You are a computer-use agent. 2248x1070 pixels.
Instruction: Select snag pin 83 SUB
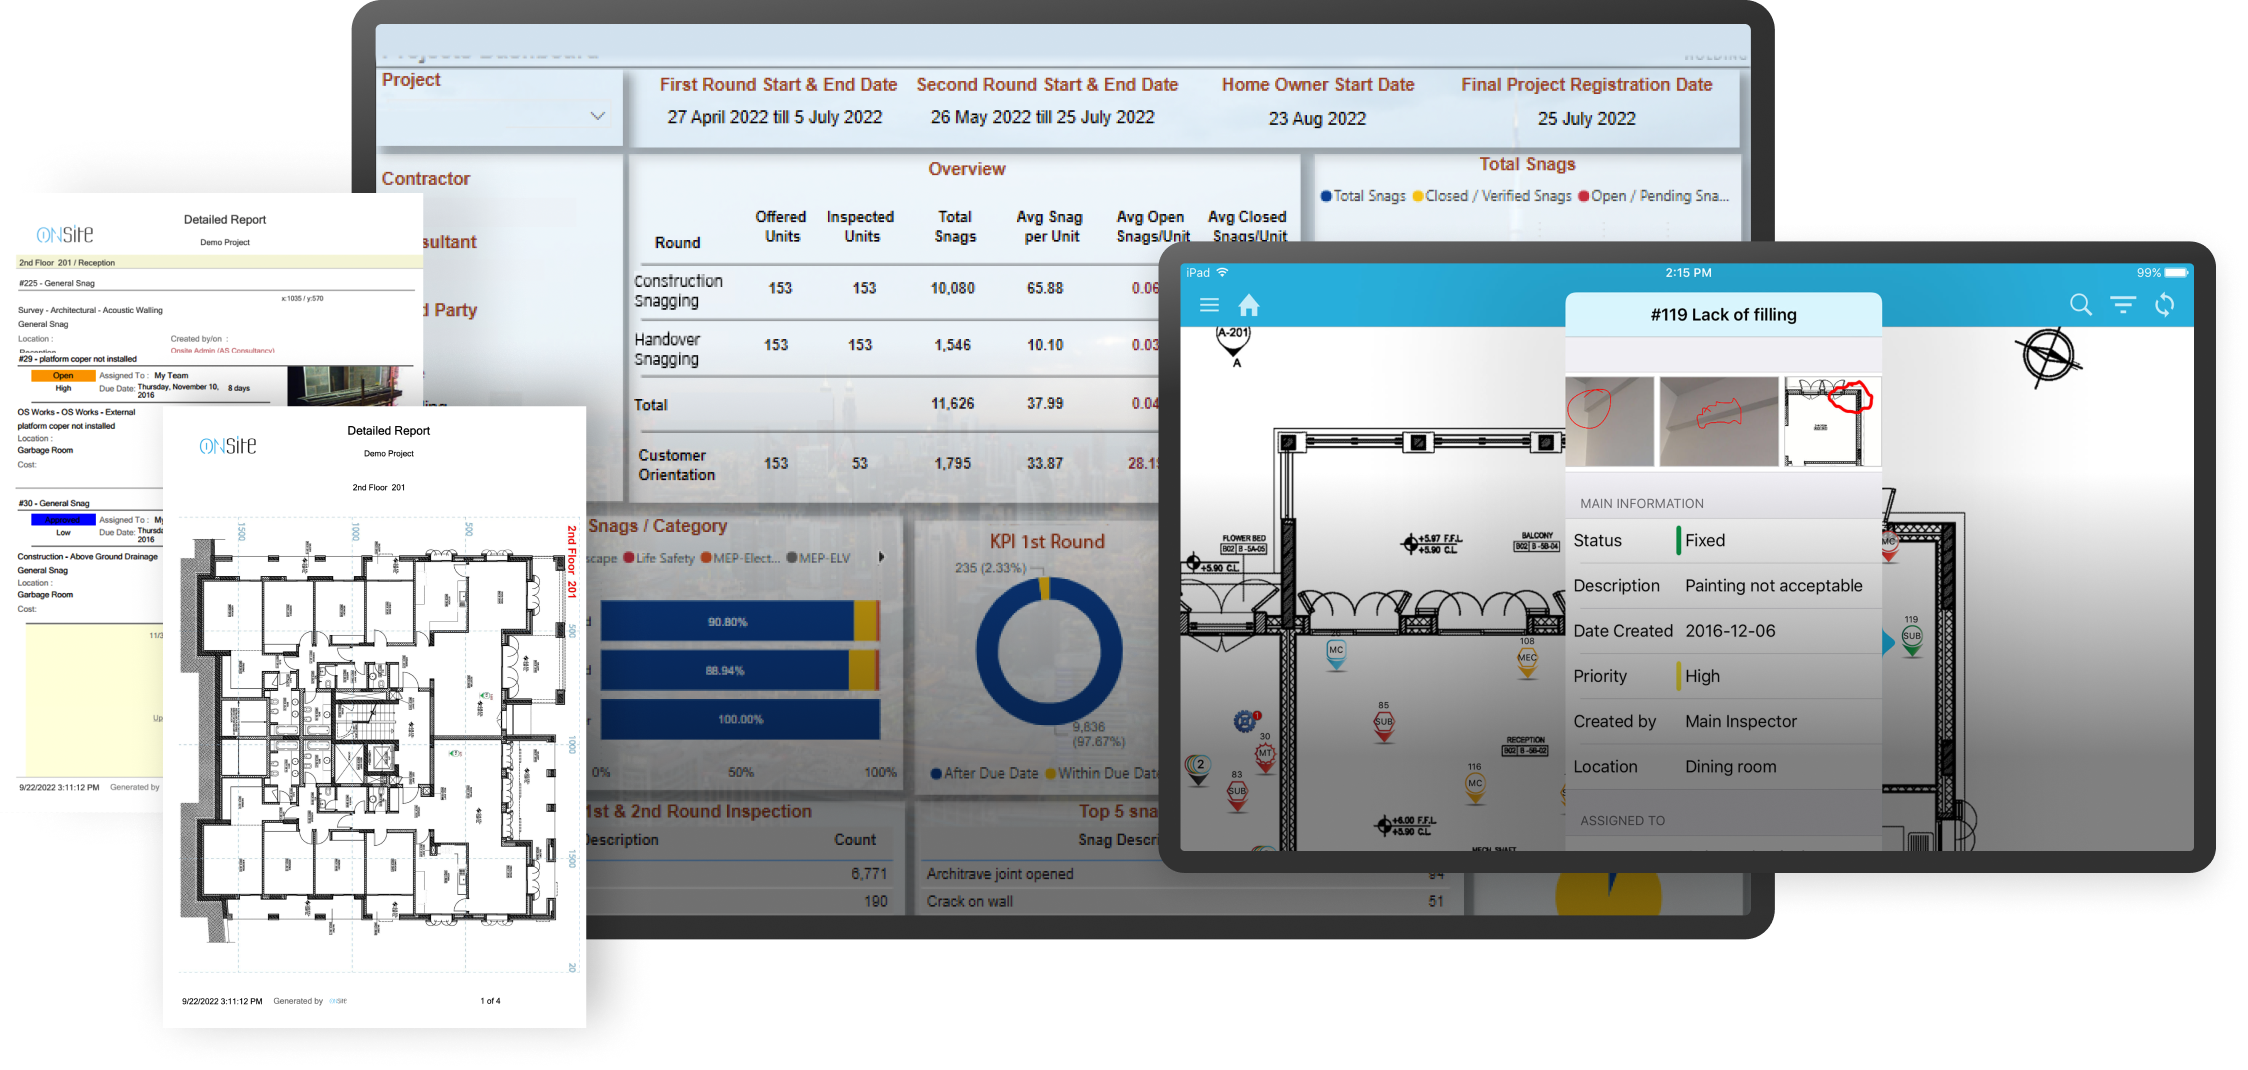(x=1237, y=794)
